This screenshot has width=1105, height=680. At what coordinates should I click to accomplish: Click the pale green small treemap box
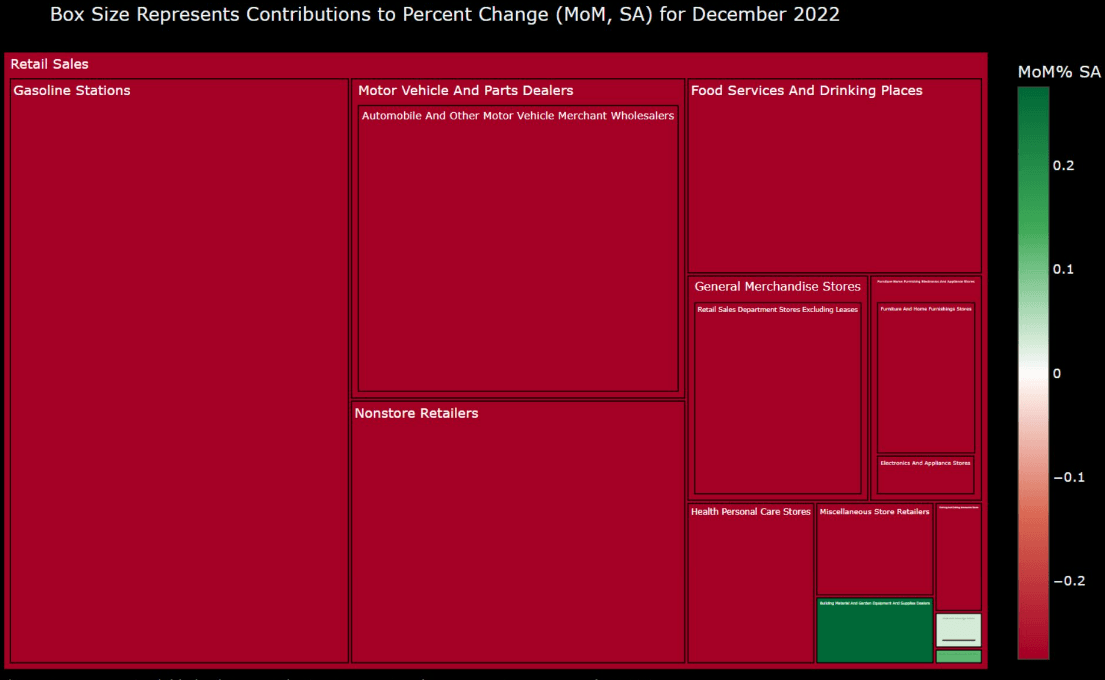tap(958, 630)
